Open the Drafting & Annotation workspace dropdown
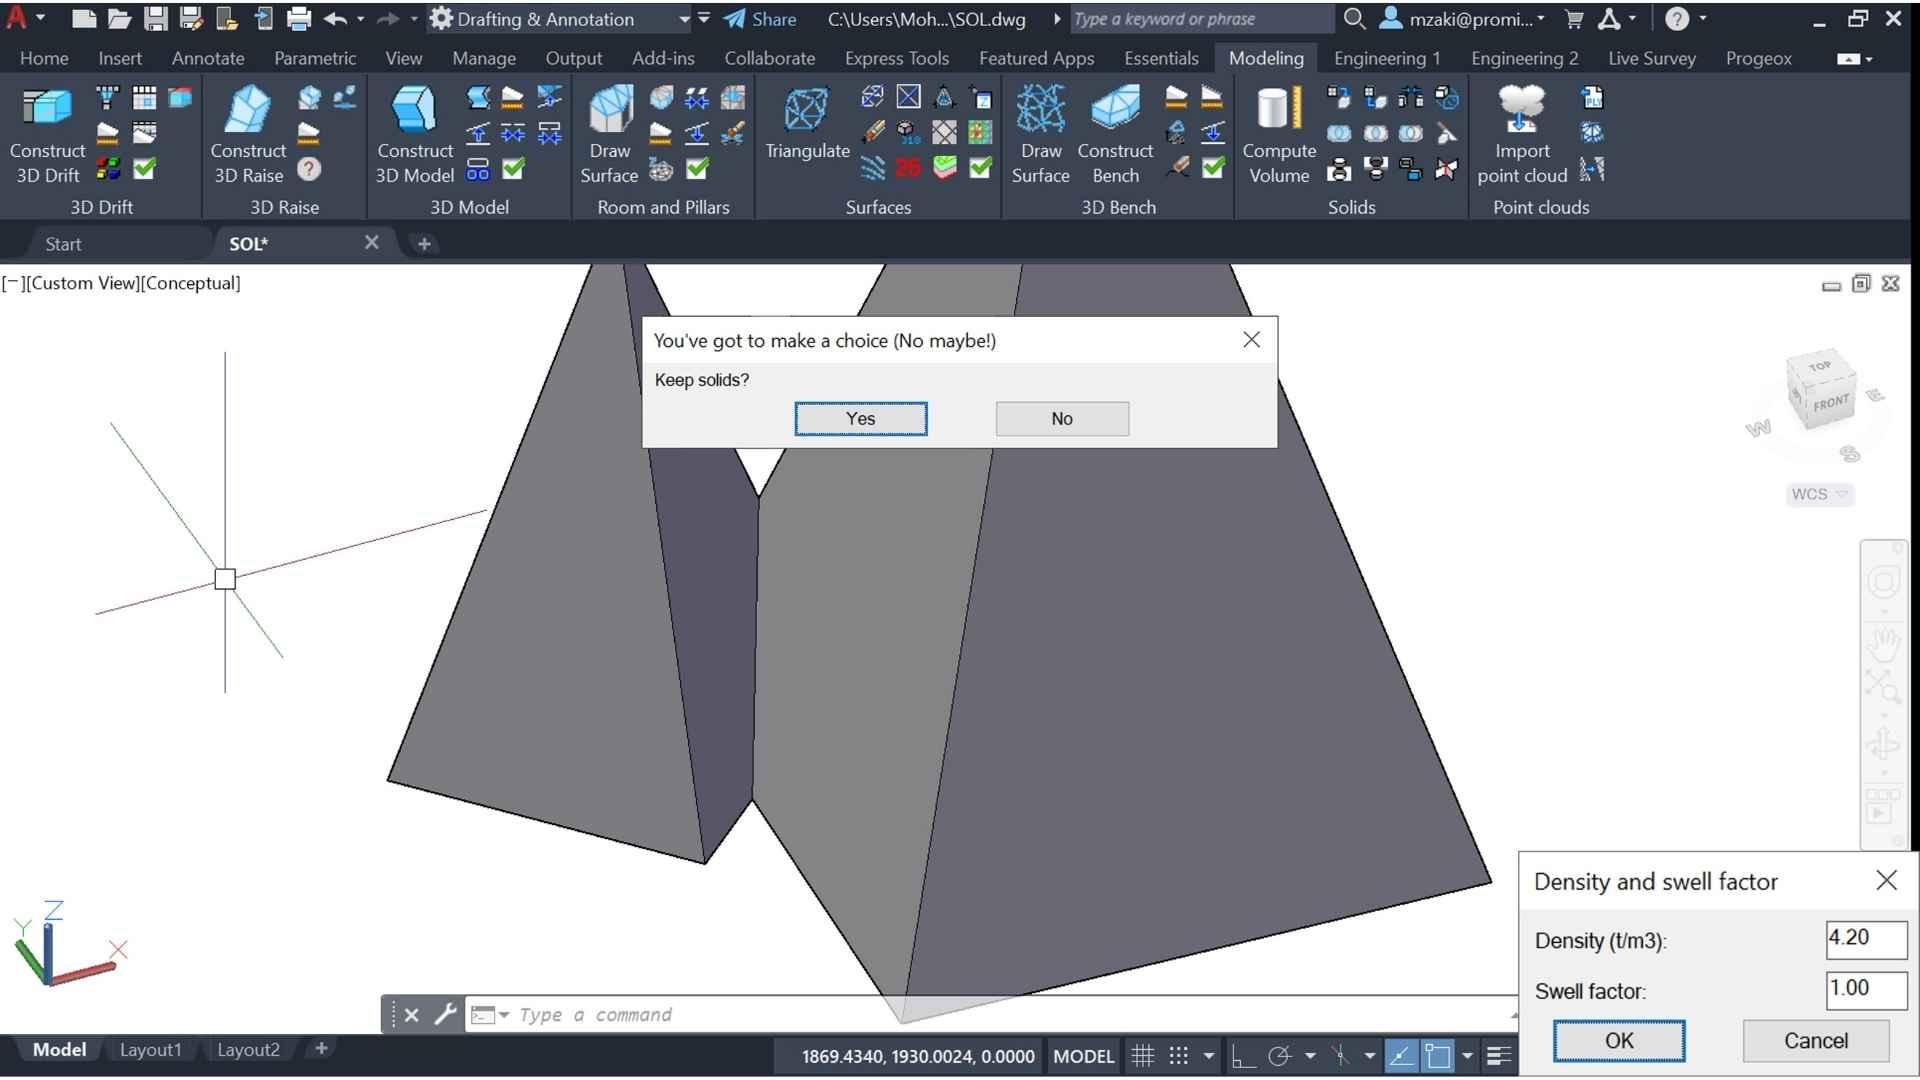This screenshot has height=1080, width=1920. click(684, 19)
